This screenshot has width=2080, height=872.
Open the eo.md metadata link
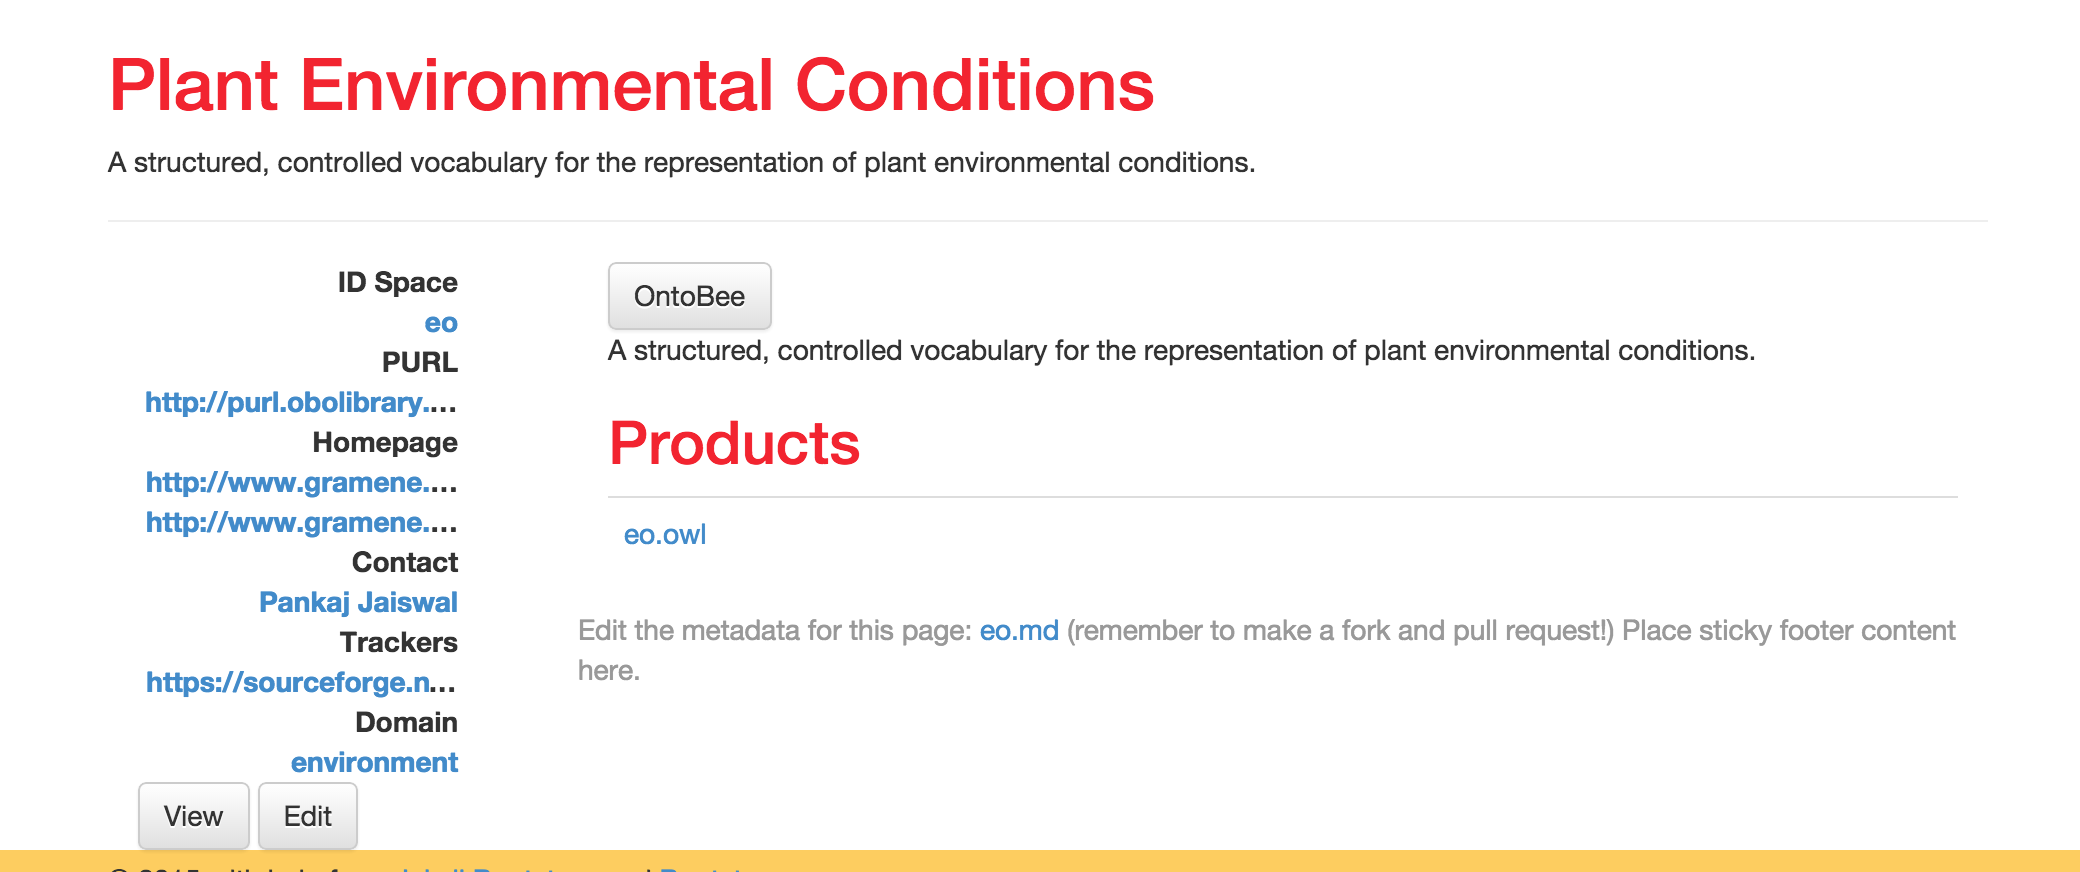pyautogui.click(x=1018, y=631)
